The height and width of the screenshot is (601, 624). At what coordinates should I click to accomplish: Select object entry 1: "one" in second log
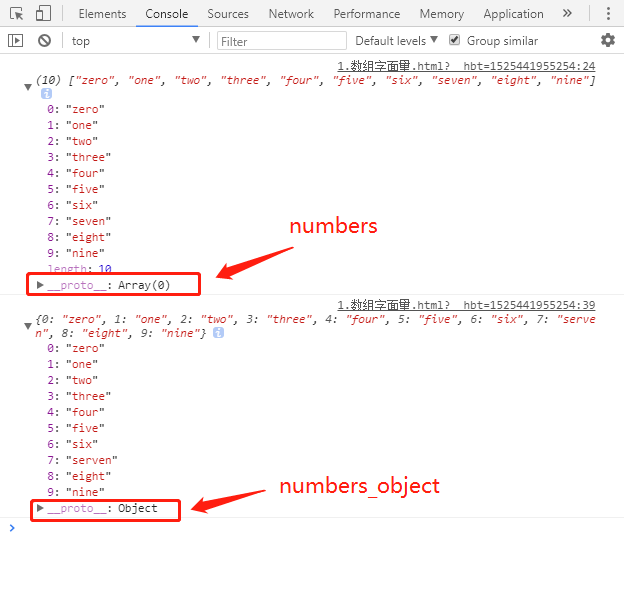(72, 364)
